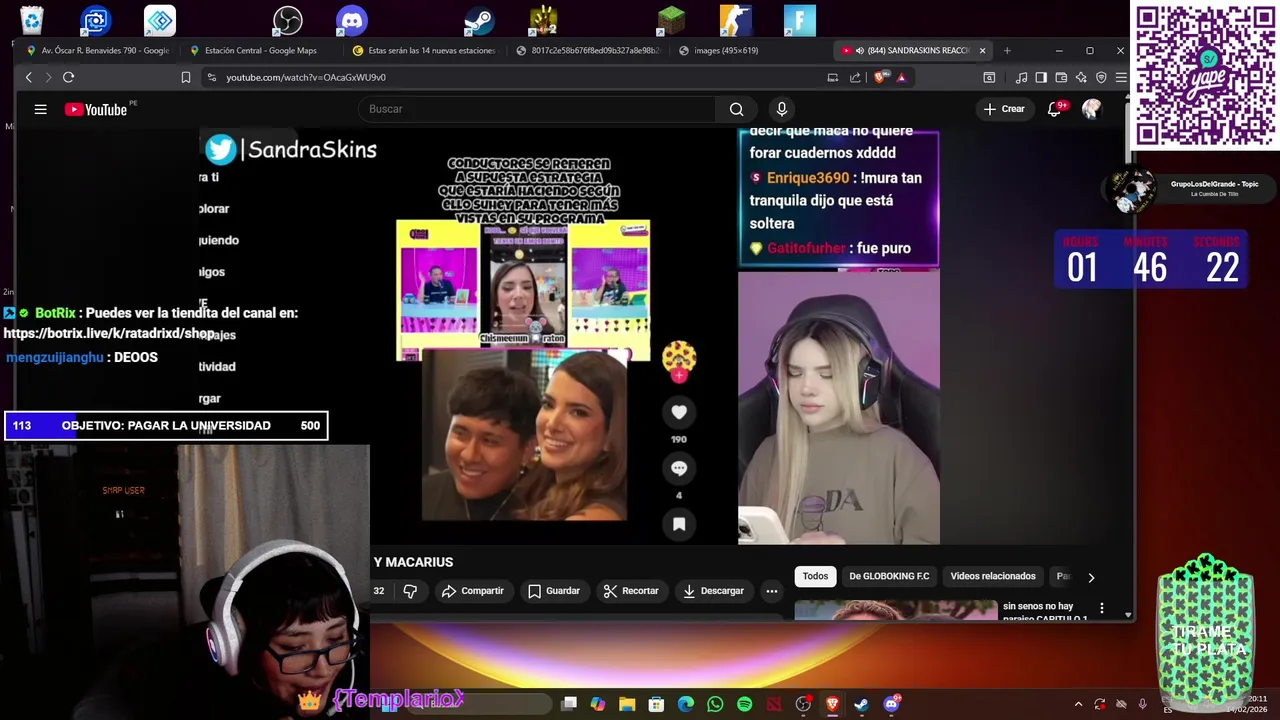Follow the TikTok creator avatar with plus
This screenshot has width=1280, height=720.
pos(679,361)
